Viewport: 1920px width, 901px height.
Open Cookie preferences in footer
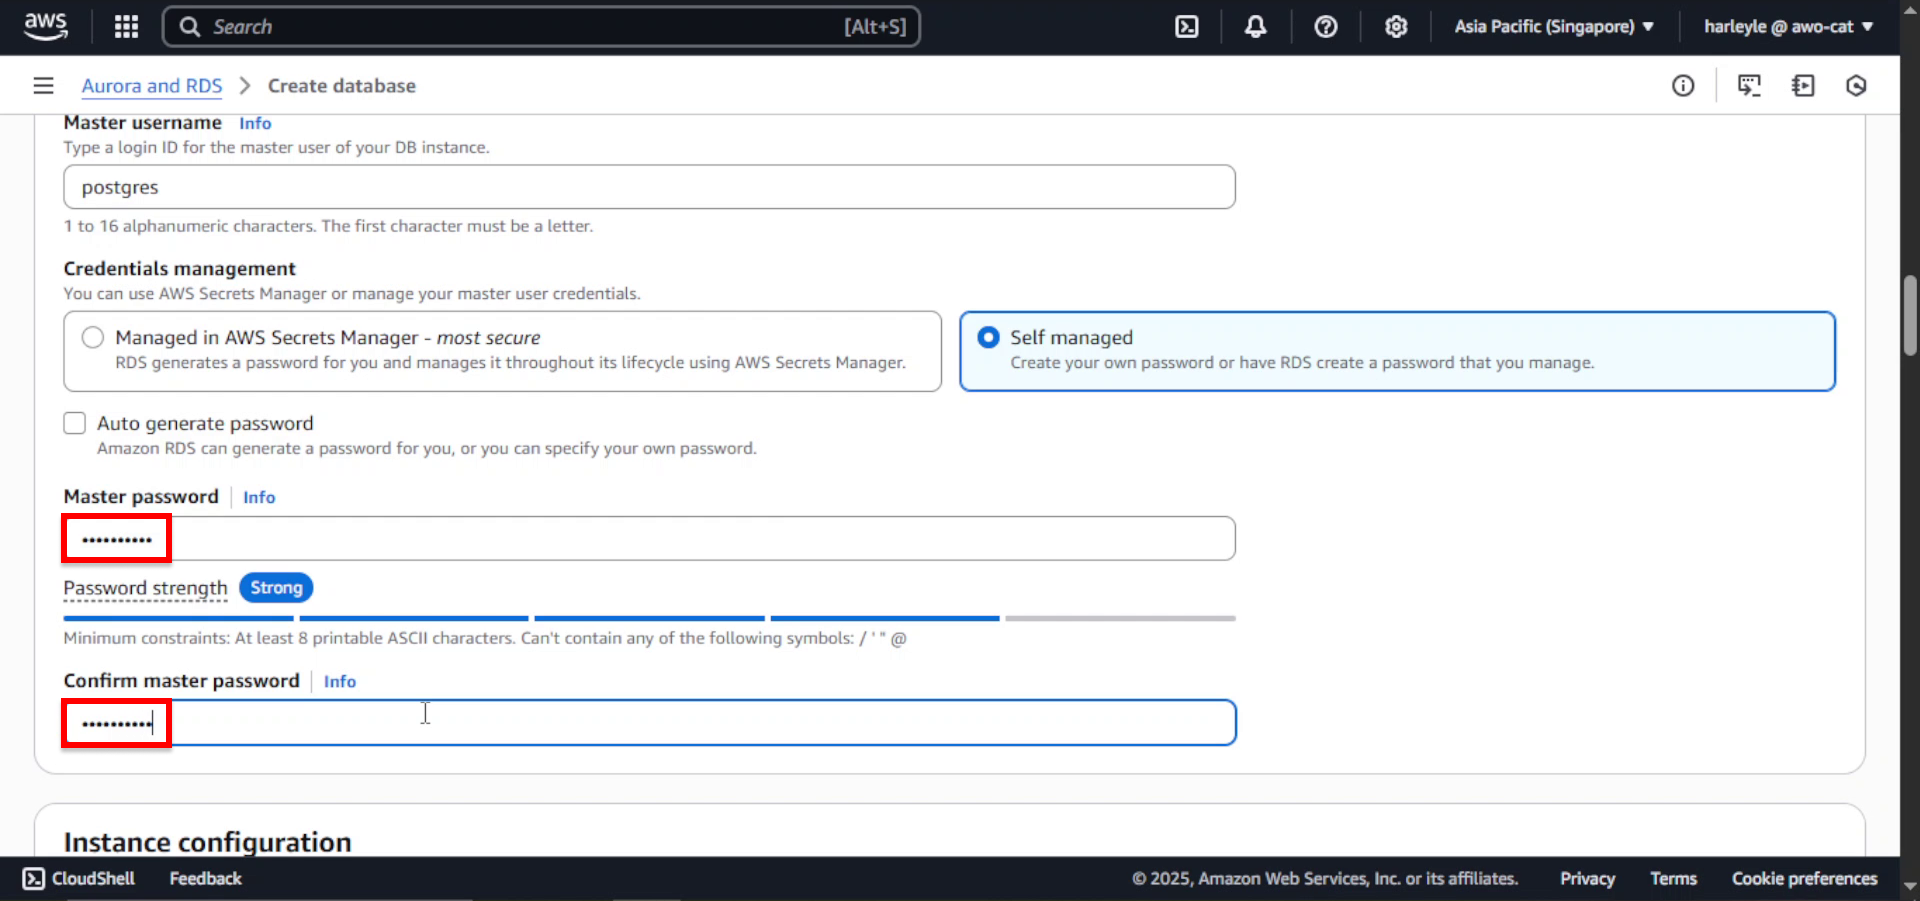point(1804,878)
